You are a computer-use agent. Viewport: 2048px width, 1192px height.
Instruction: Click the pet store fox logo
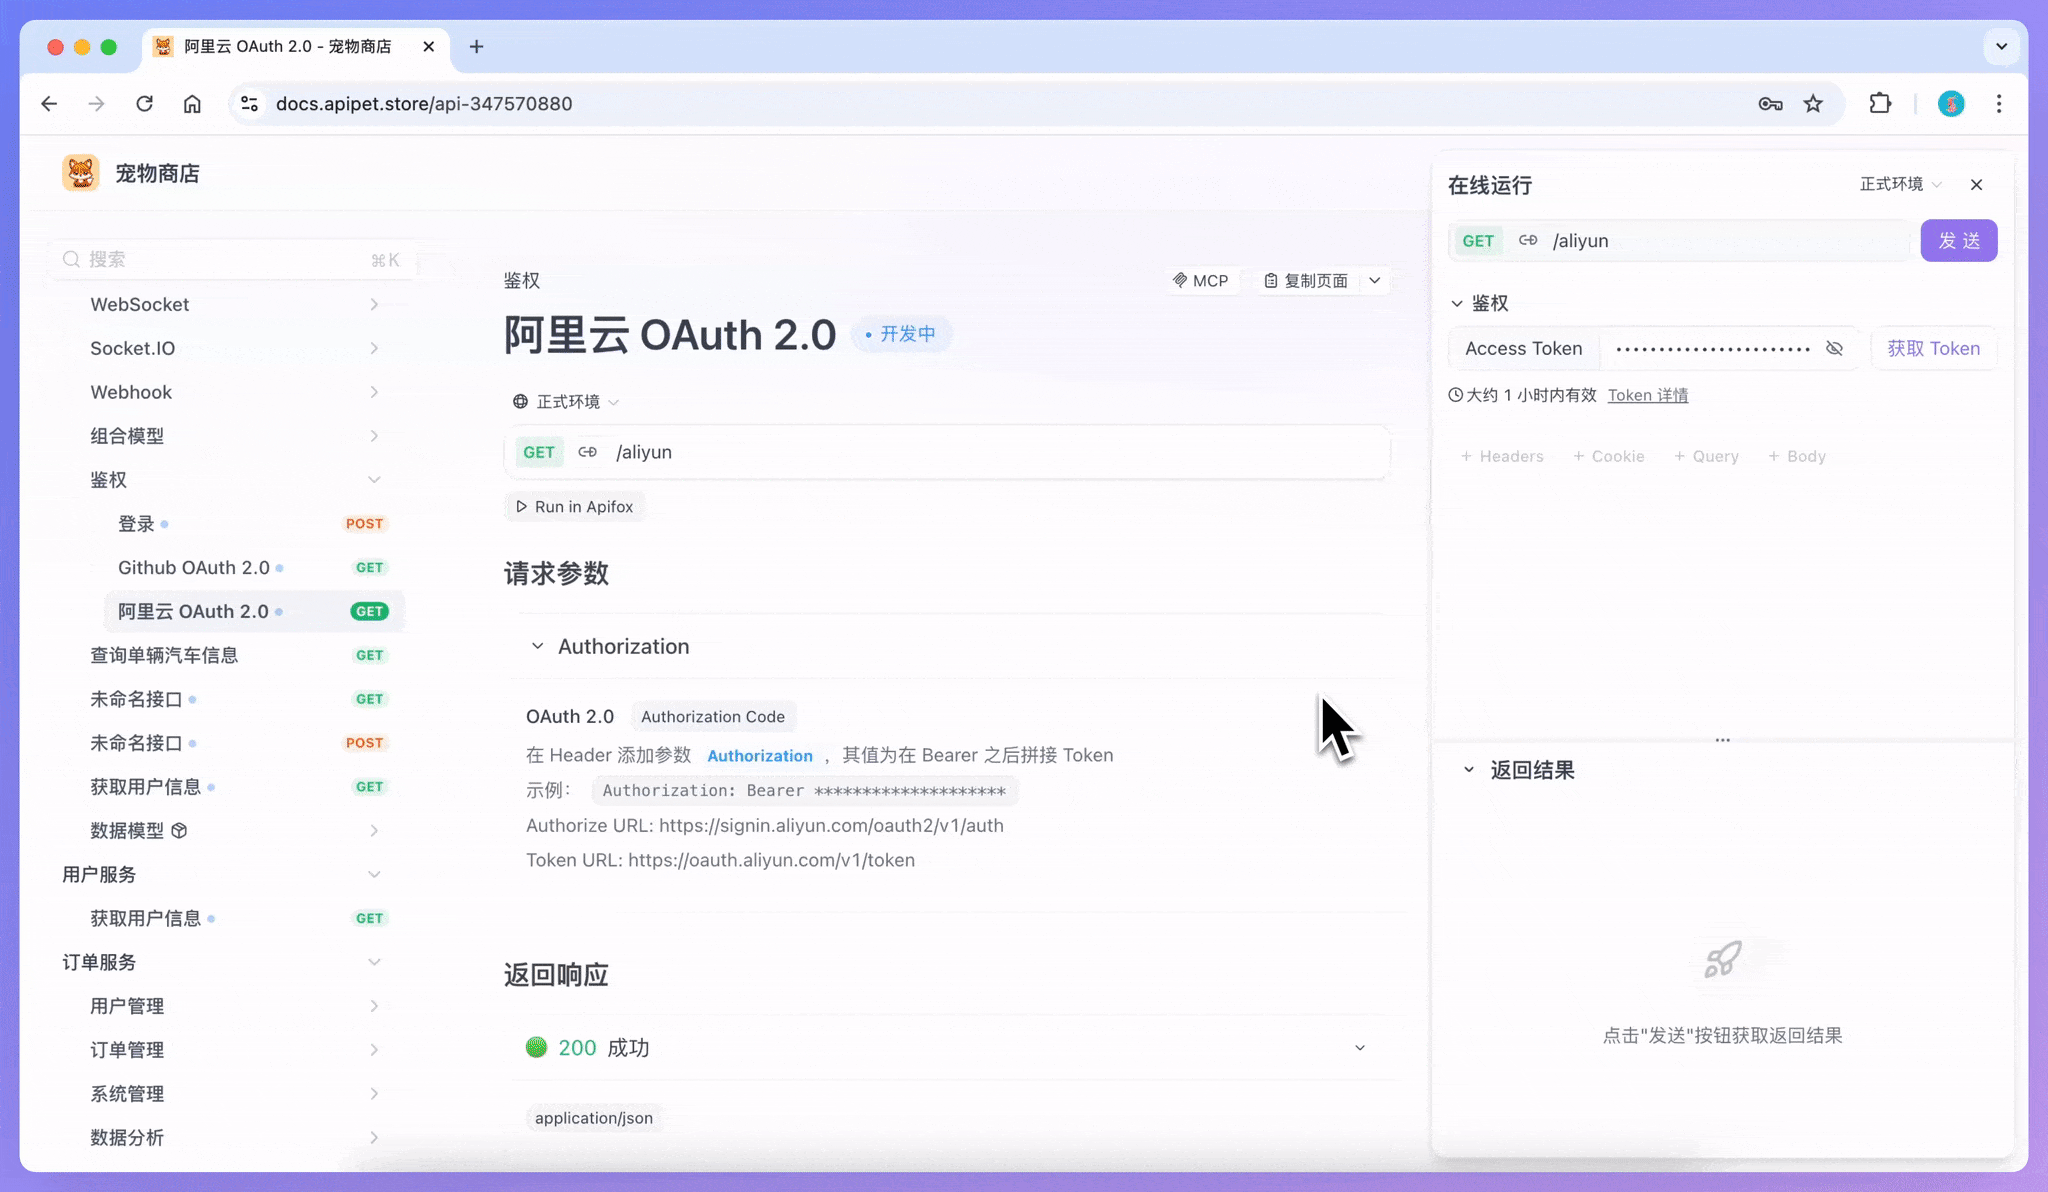81,172
